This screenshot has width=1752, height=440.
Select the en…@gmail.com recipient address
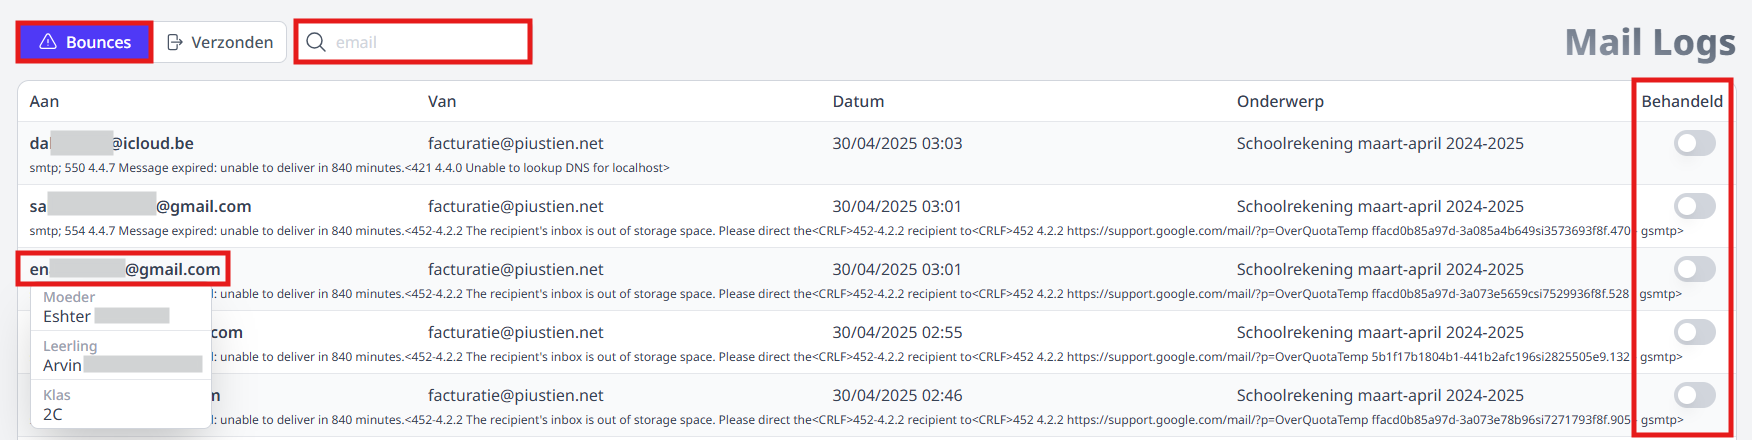click(x=125, y=269)
